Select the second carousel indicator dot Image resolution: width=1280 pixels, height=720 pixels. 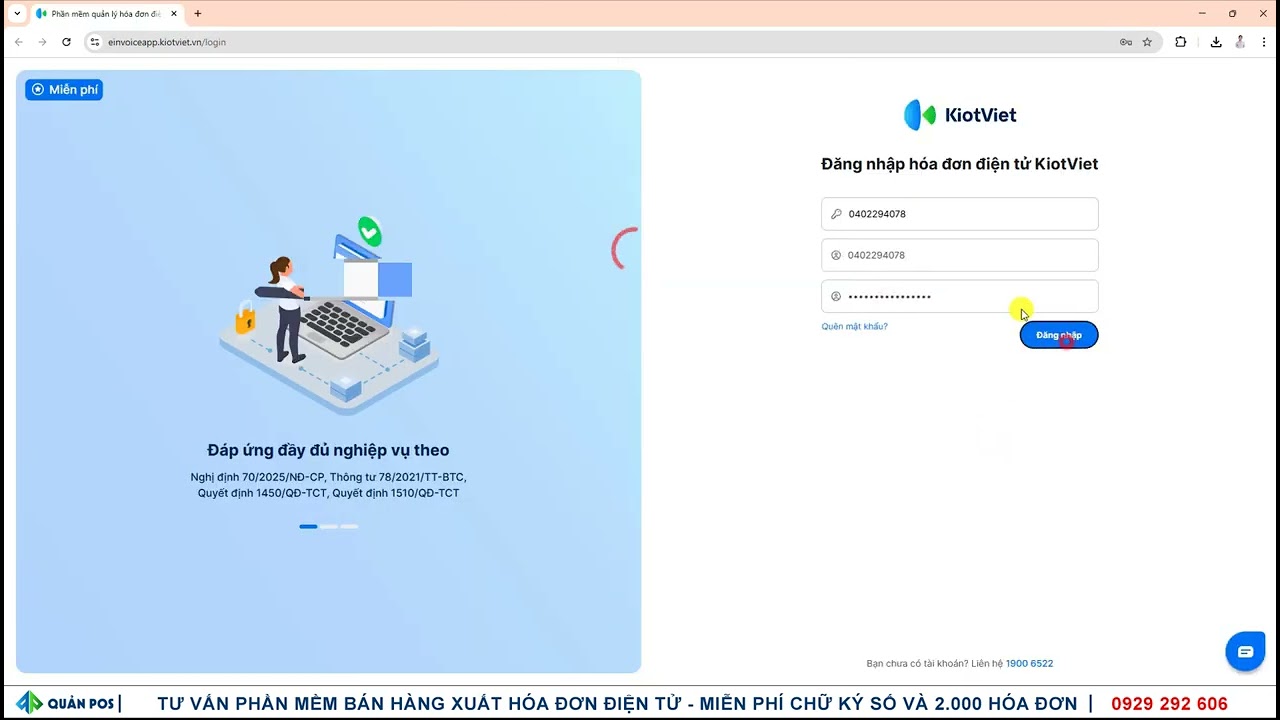329,526
